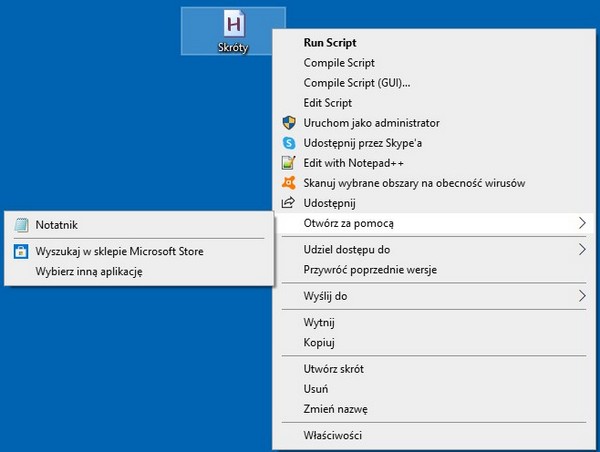
Task: Choose Utwórz skrót menu item
Action: click(333, 369)
